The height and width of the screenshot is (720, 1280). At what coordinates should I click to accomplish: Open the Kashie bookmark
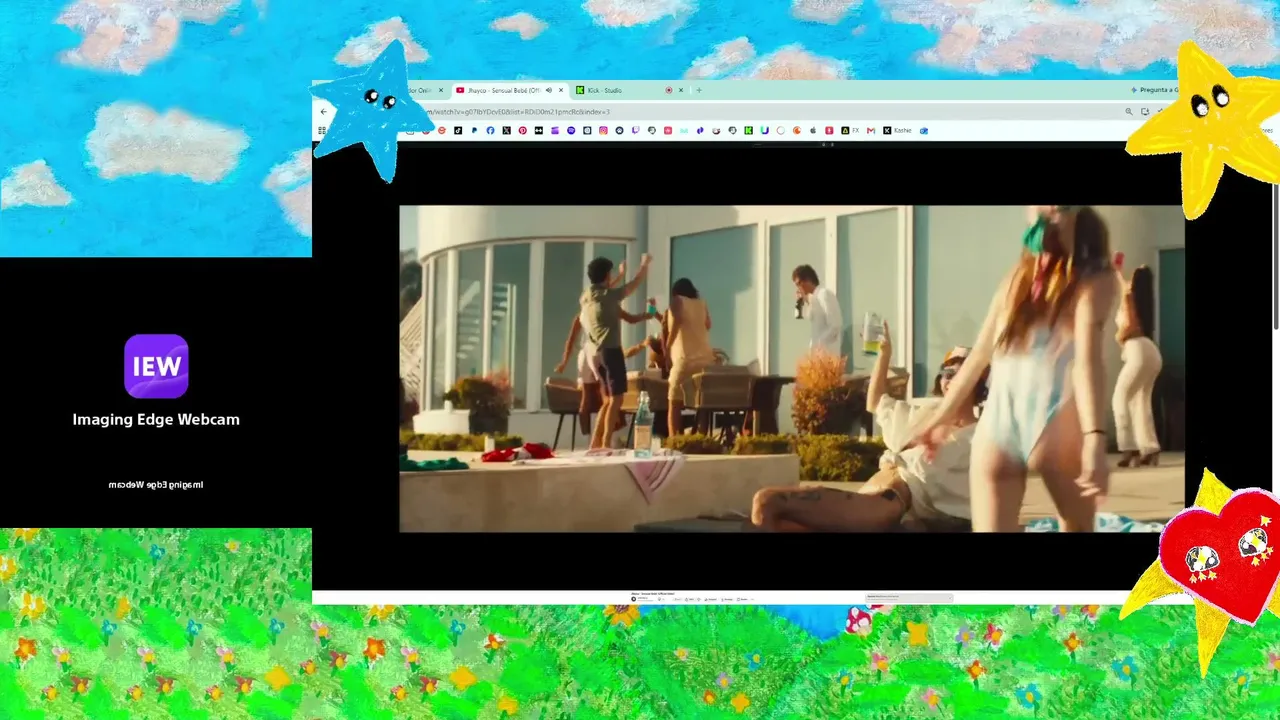pyautogui.click(x=898, y=130)
